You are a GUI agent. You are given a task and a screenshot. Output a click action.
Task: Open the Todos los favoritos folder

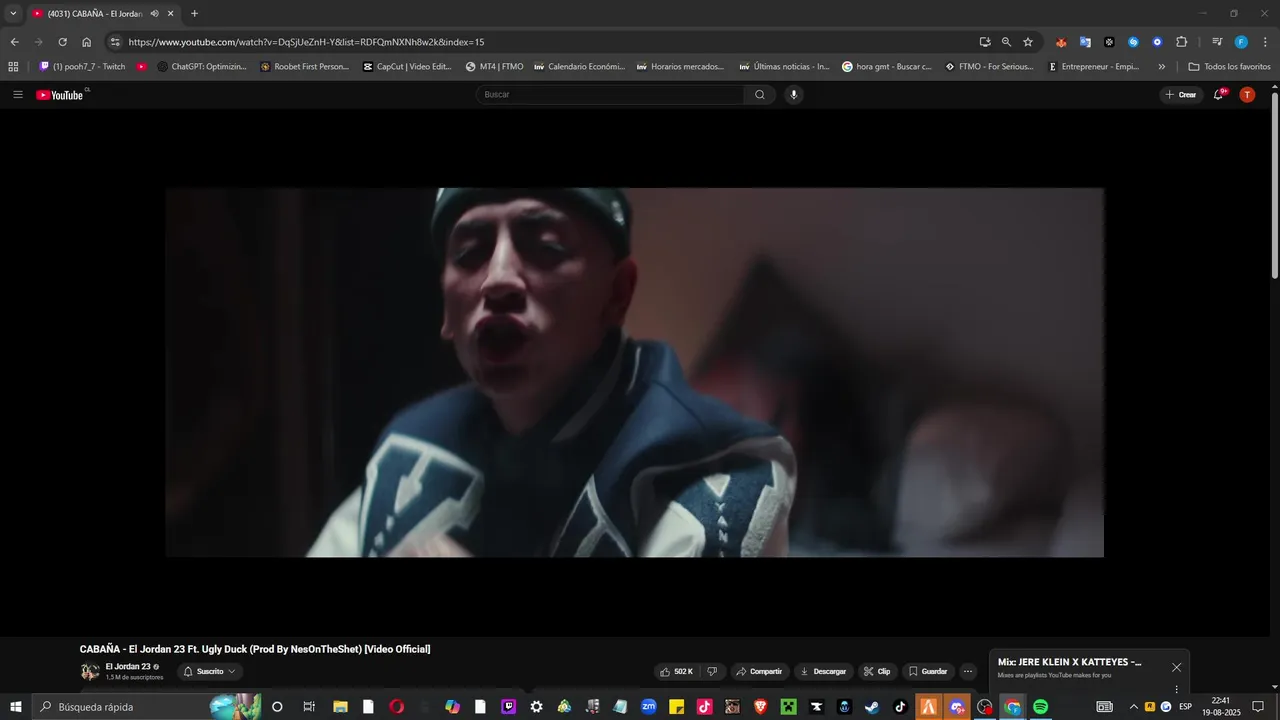point(1229,67)
